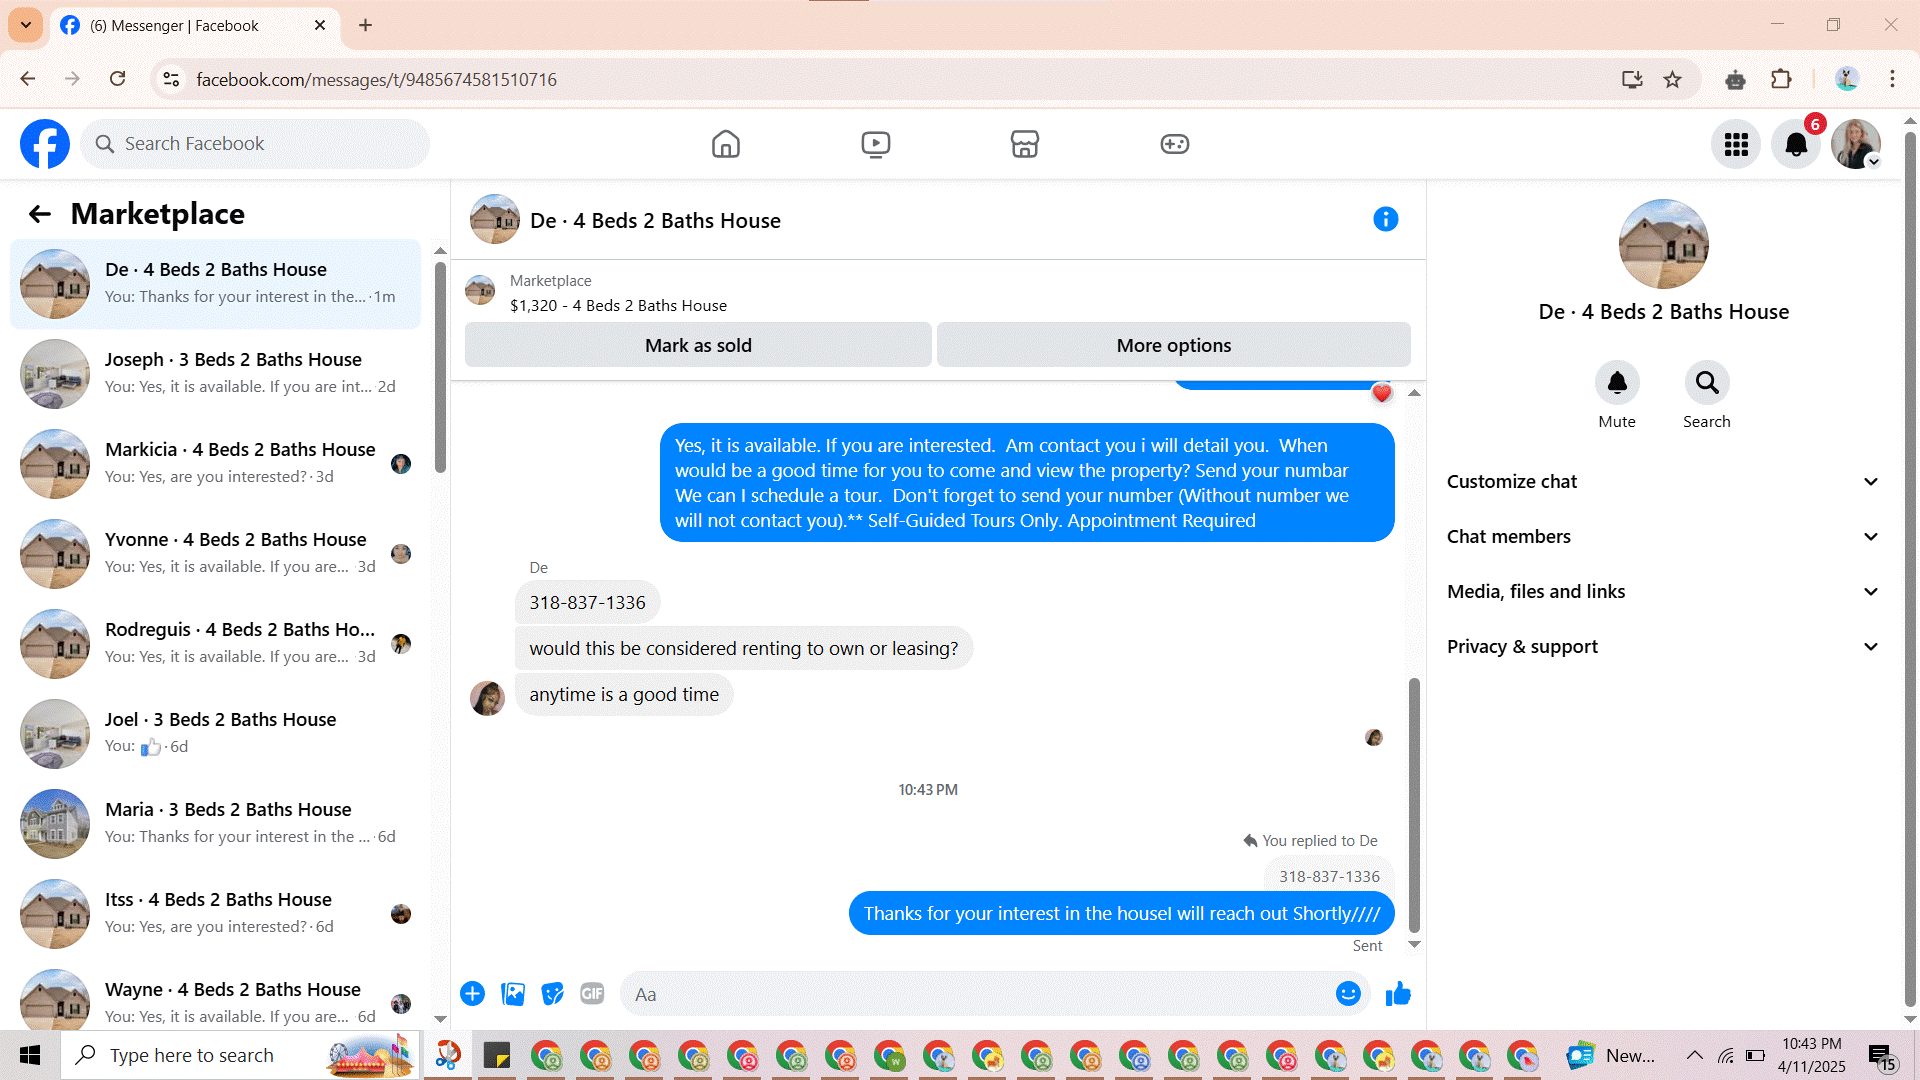Click the Chrome profile avatar
Viewport: 1920px width, 1080px height.
[x=1846, y=80]
